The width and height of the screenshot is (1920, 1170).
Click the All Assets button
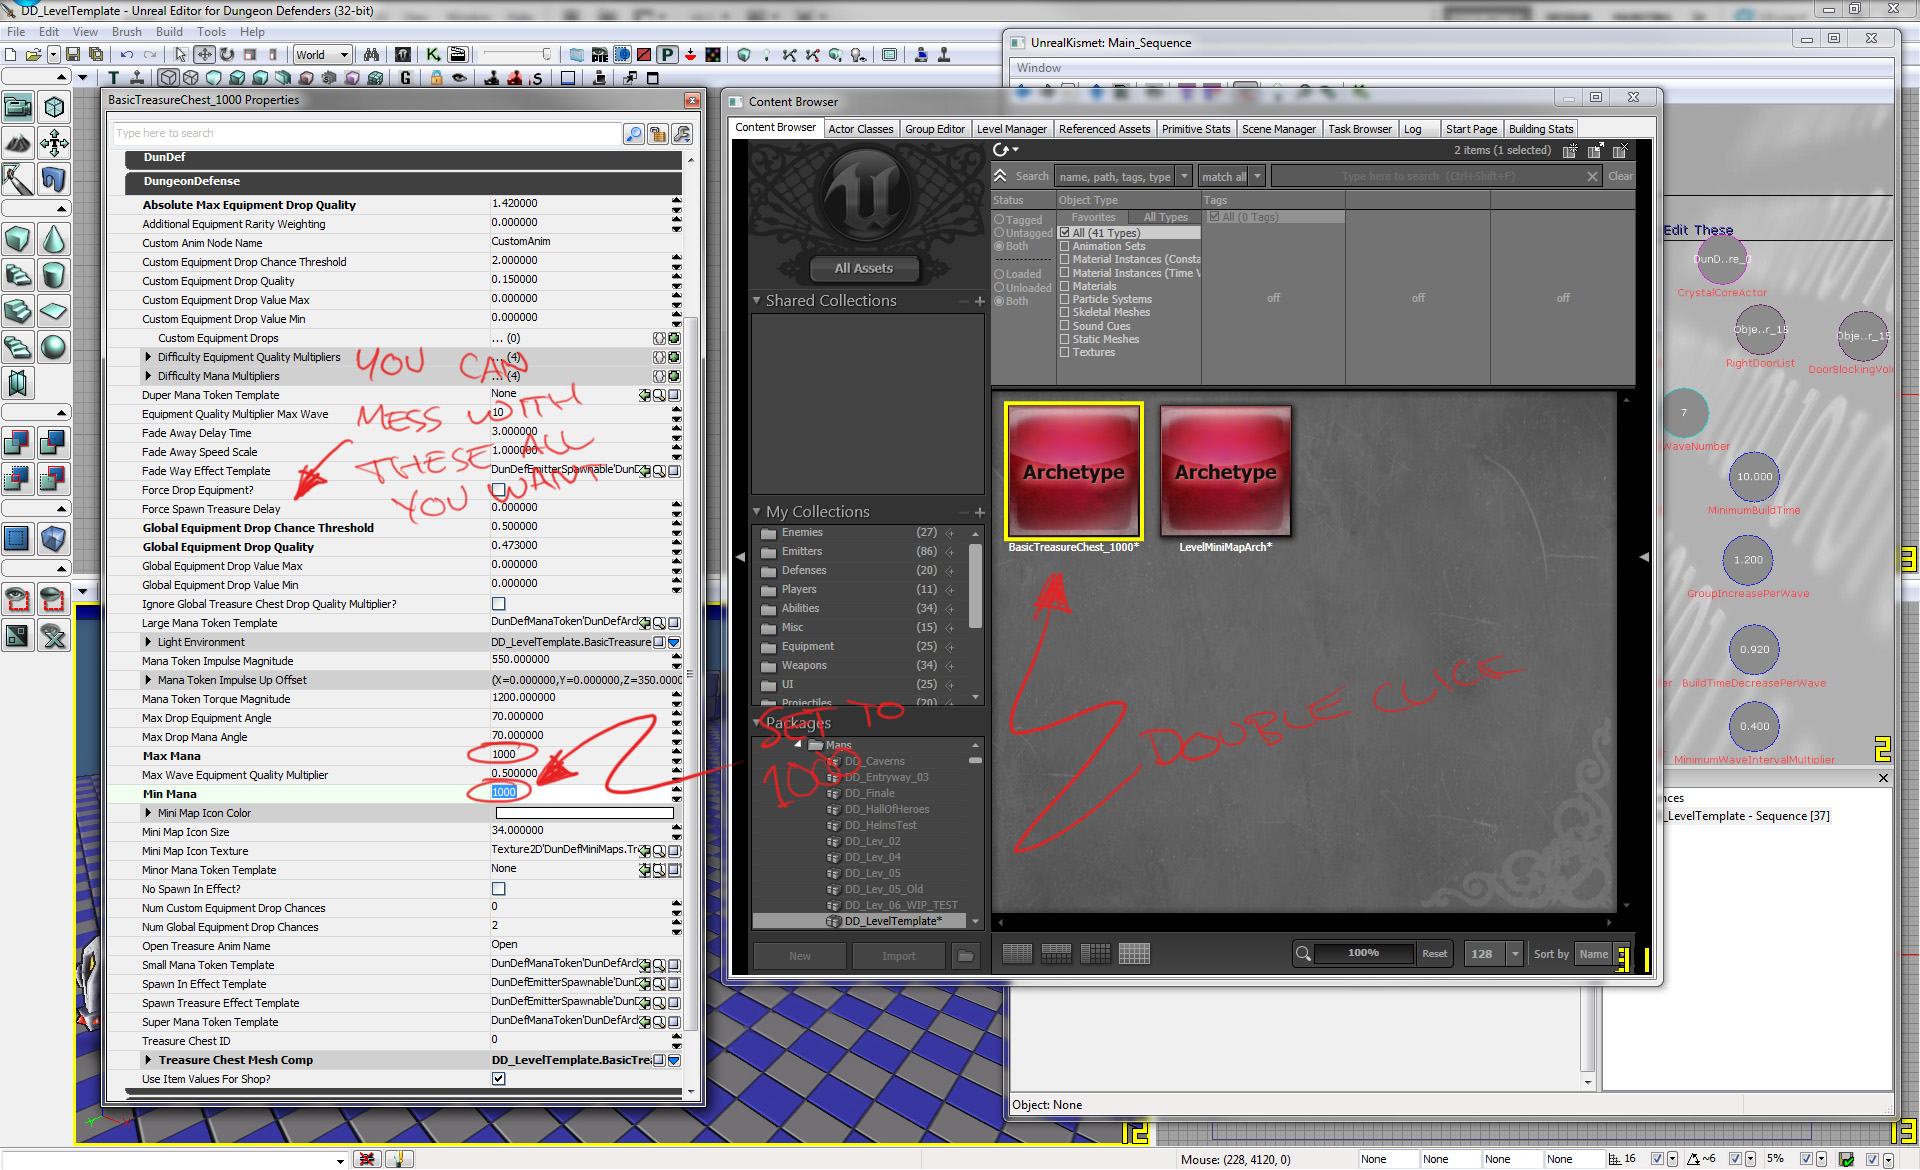pyautogui.click(x=864, y=268)
